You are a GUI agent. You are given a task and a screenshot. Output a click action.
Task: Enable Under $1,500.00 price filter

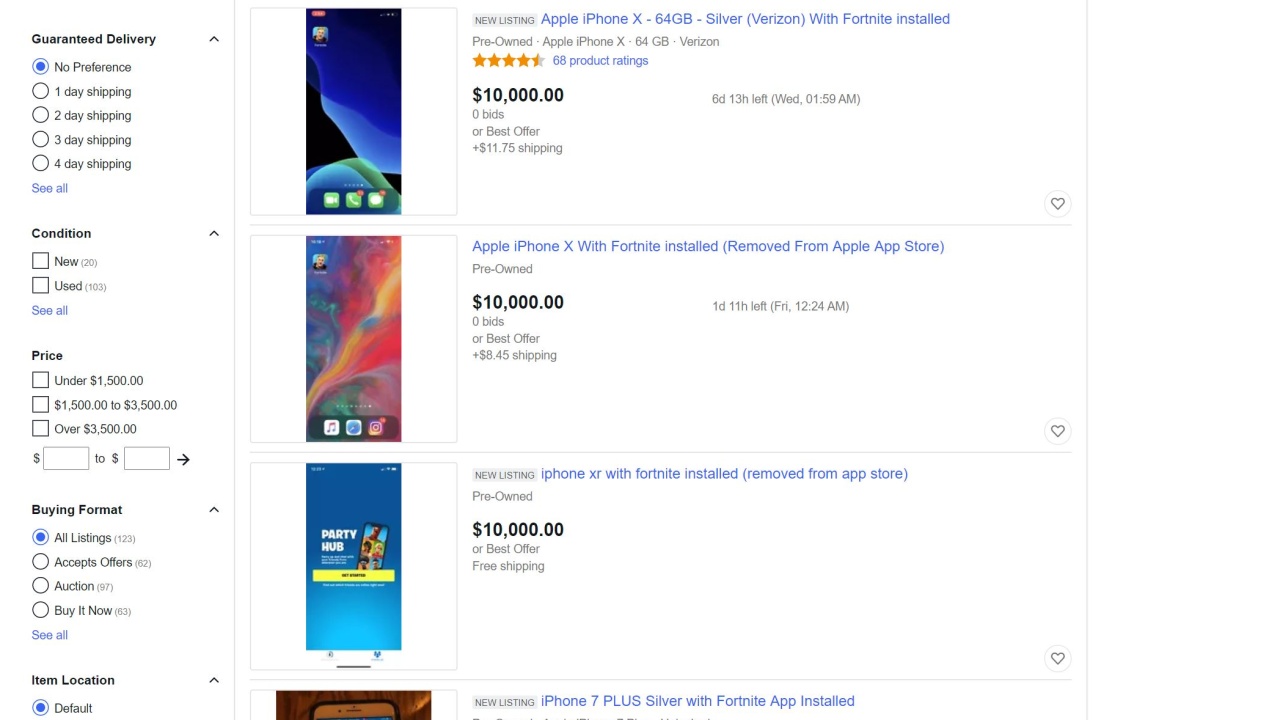41,380
